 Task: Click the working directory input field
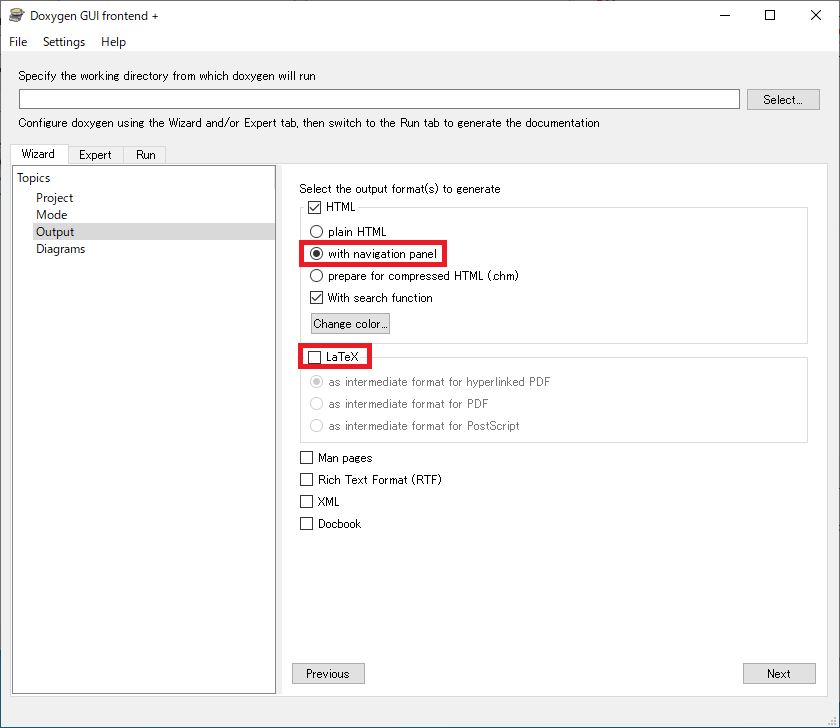[x=379, y=99]
